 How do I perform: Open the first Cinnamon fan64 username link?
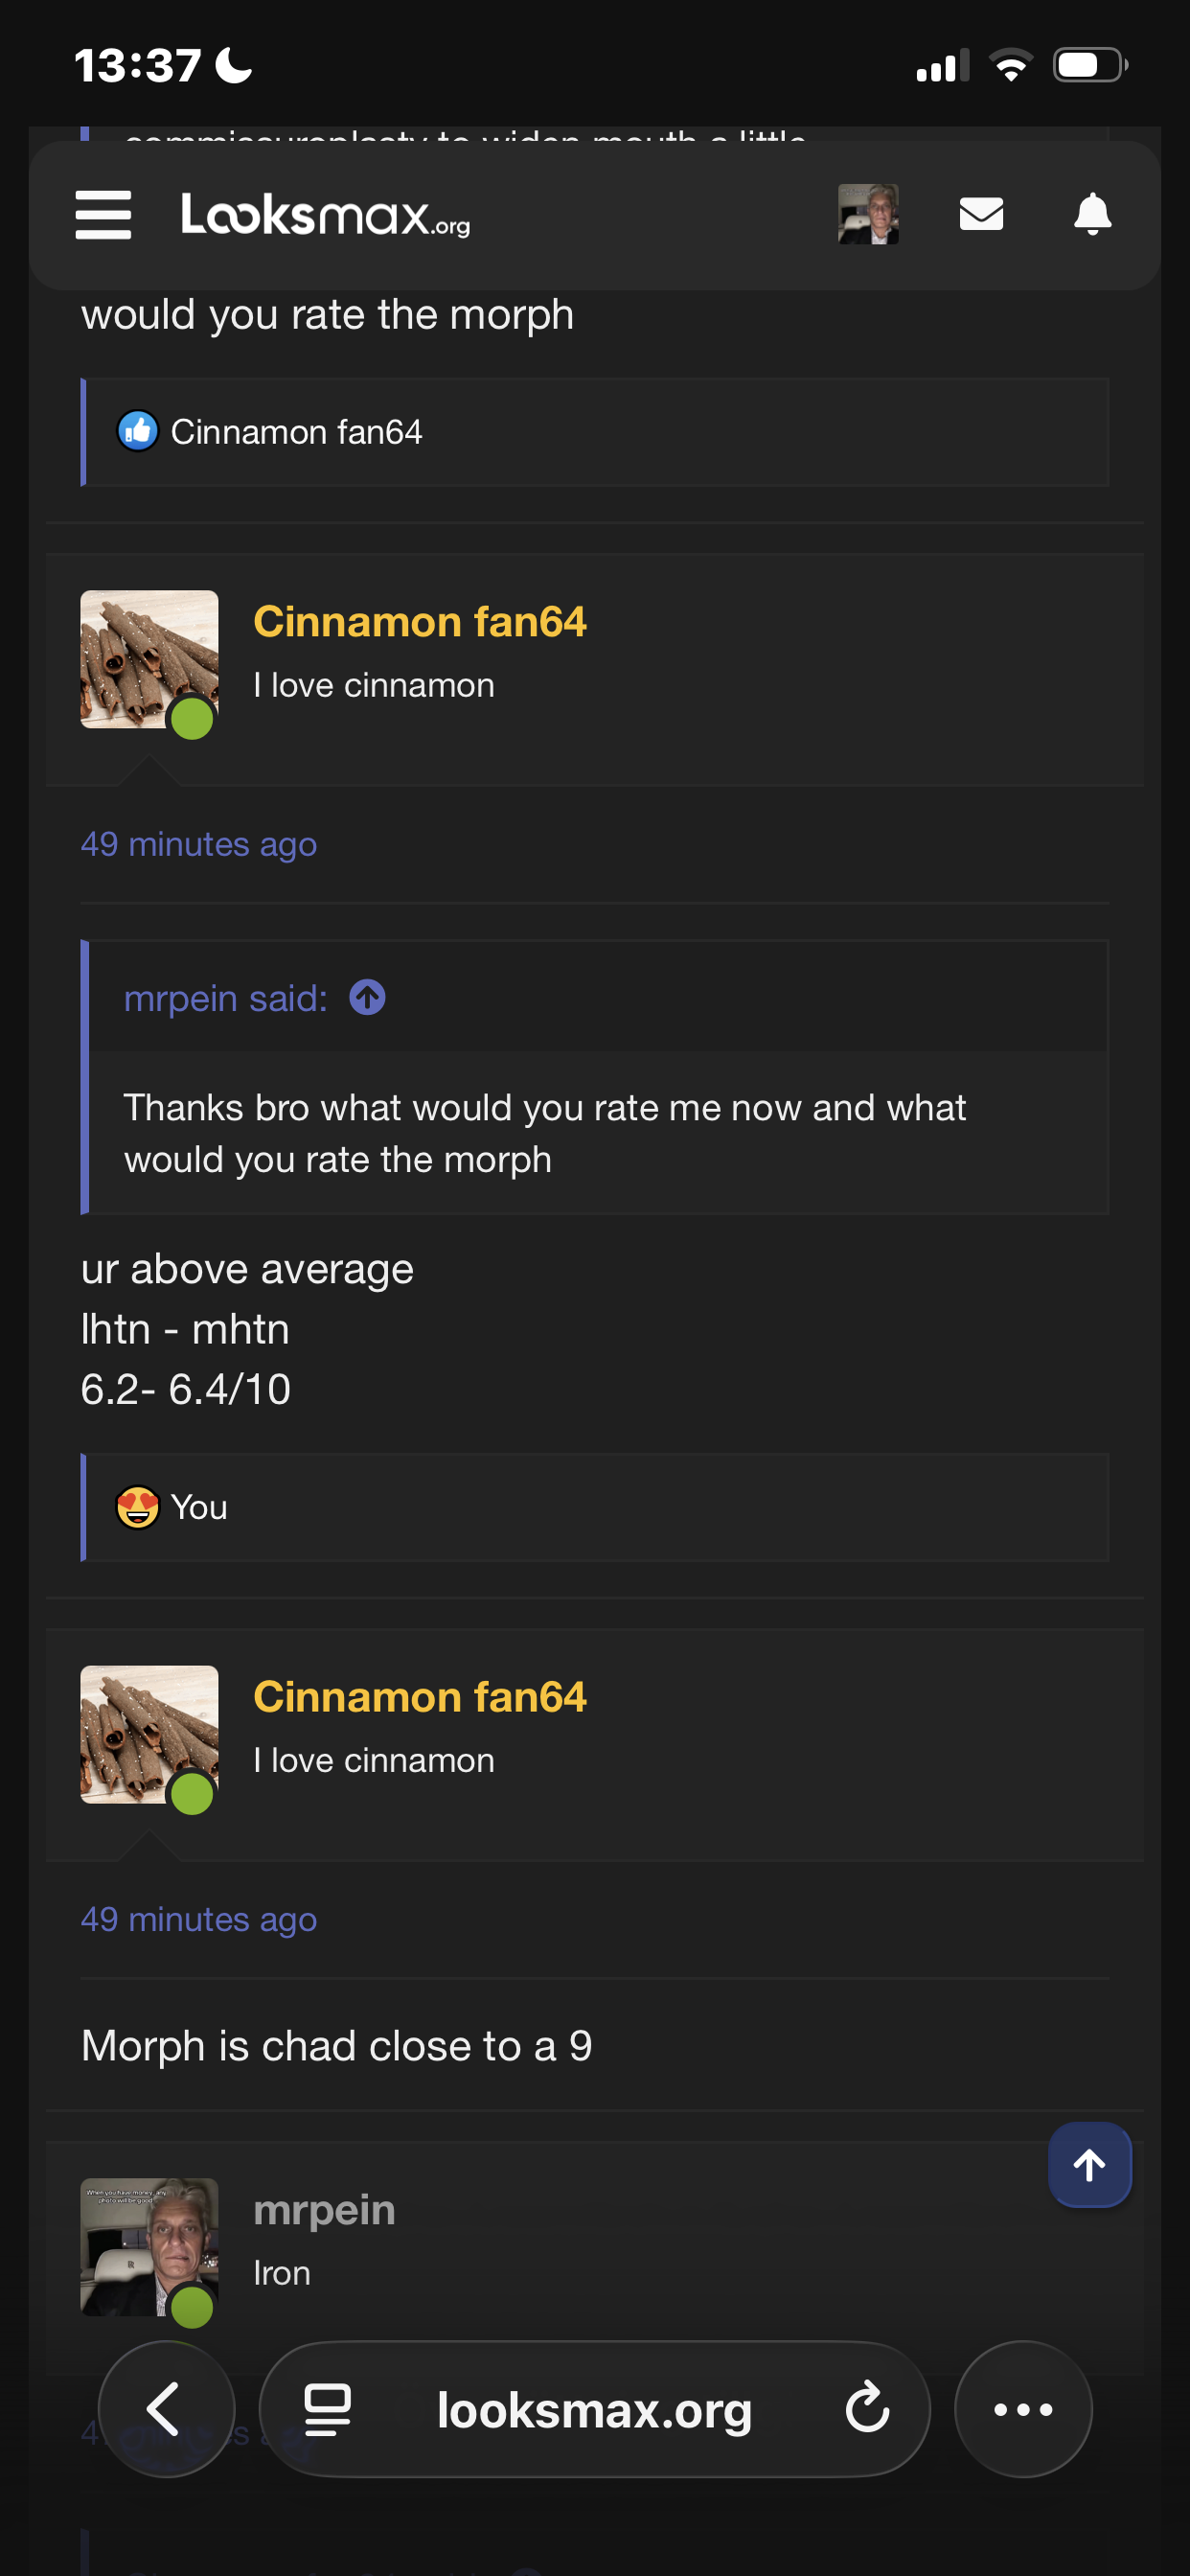coord(419,622)
